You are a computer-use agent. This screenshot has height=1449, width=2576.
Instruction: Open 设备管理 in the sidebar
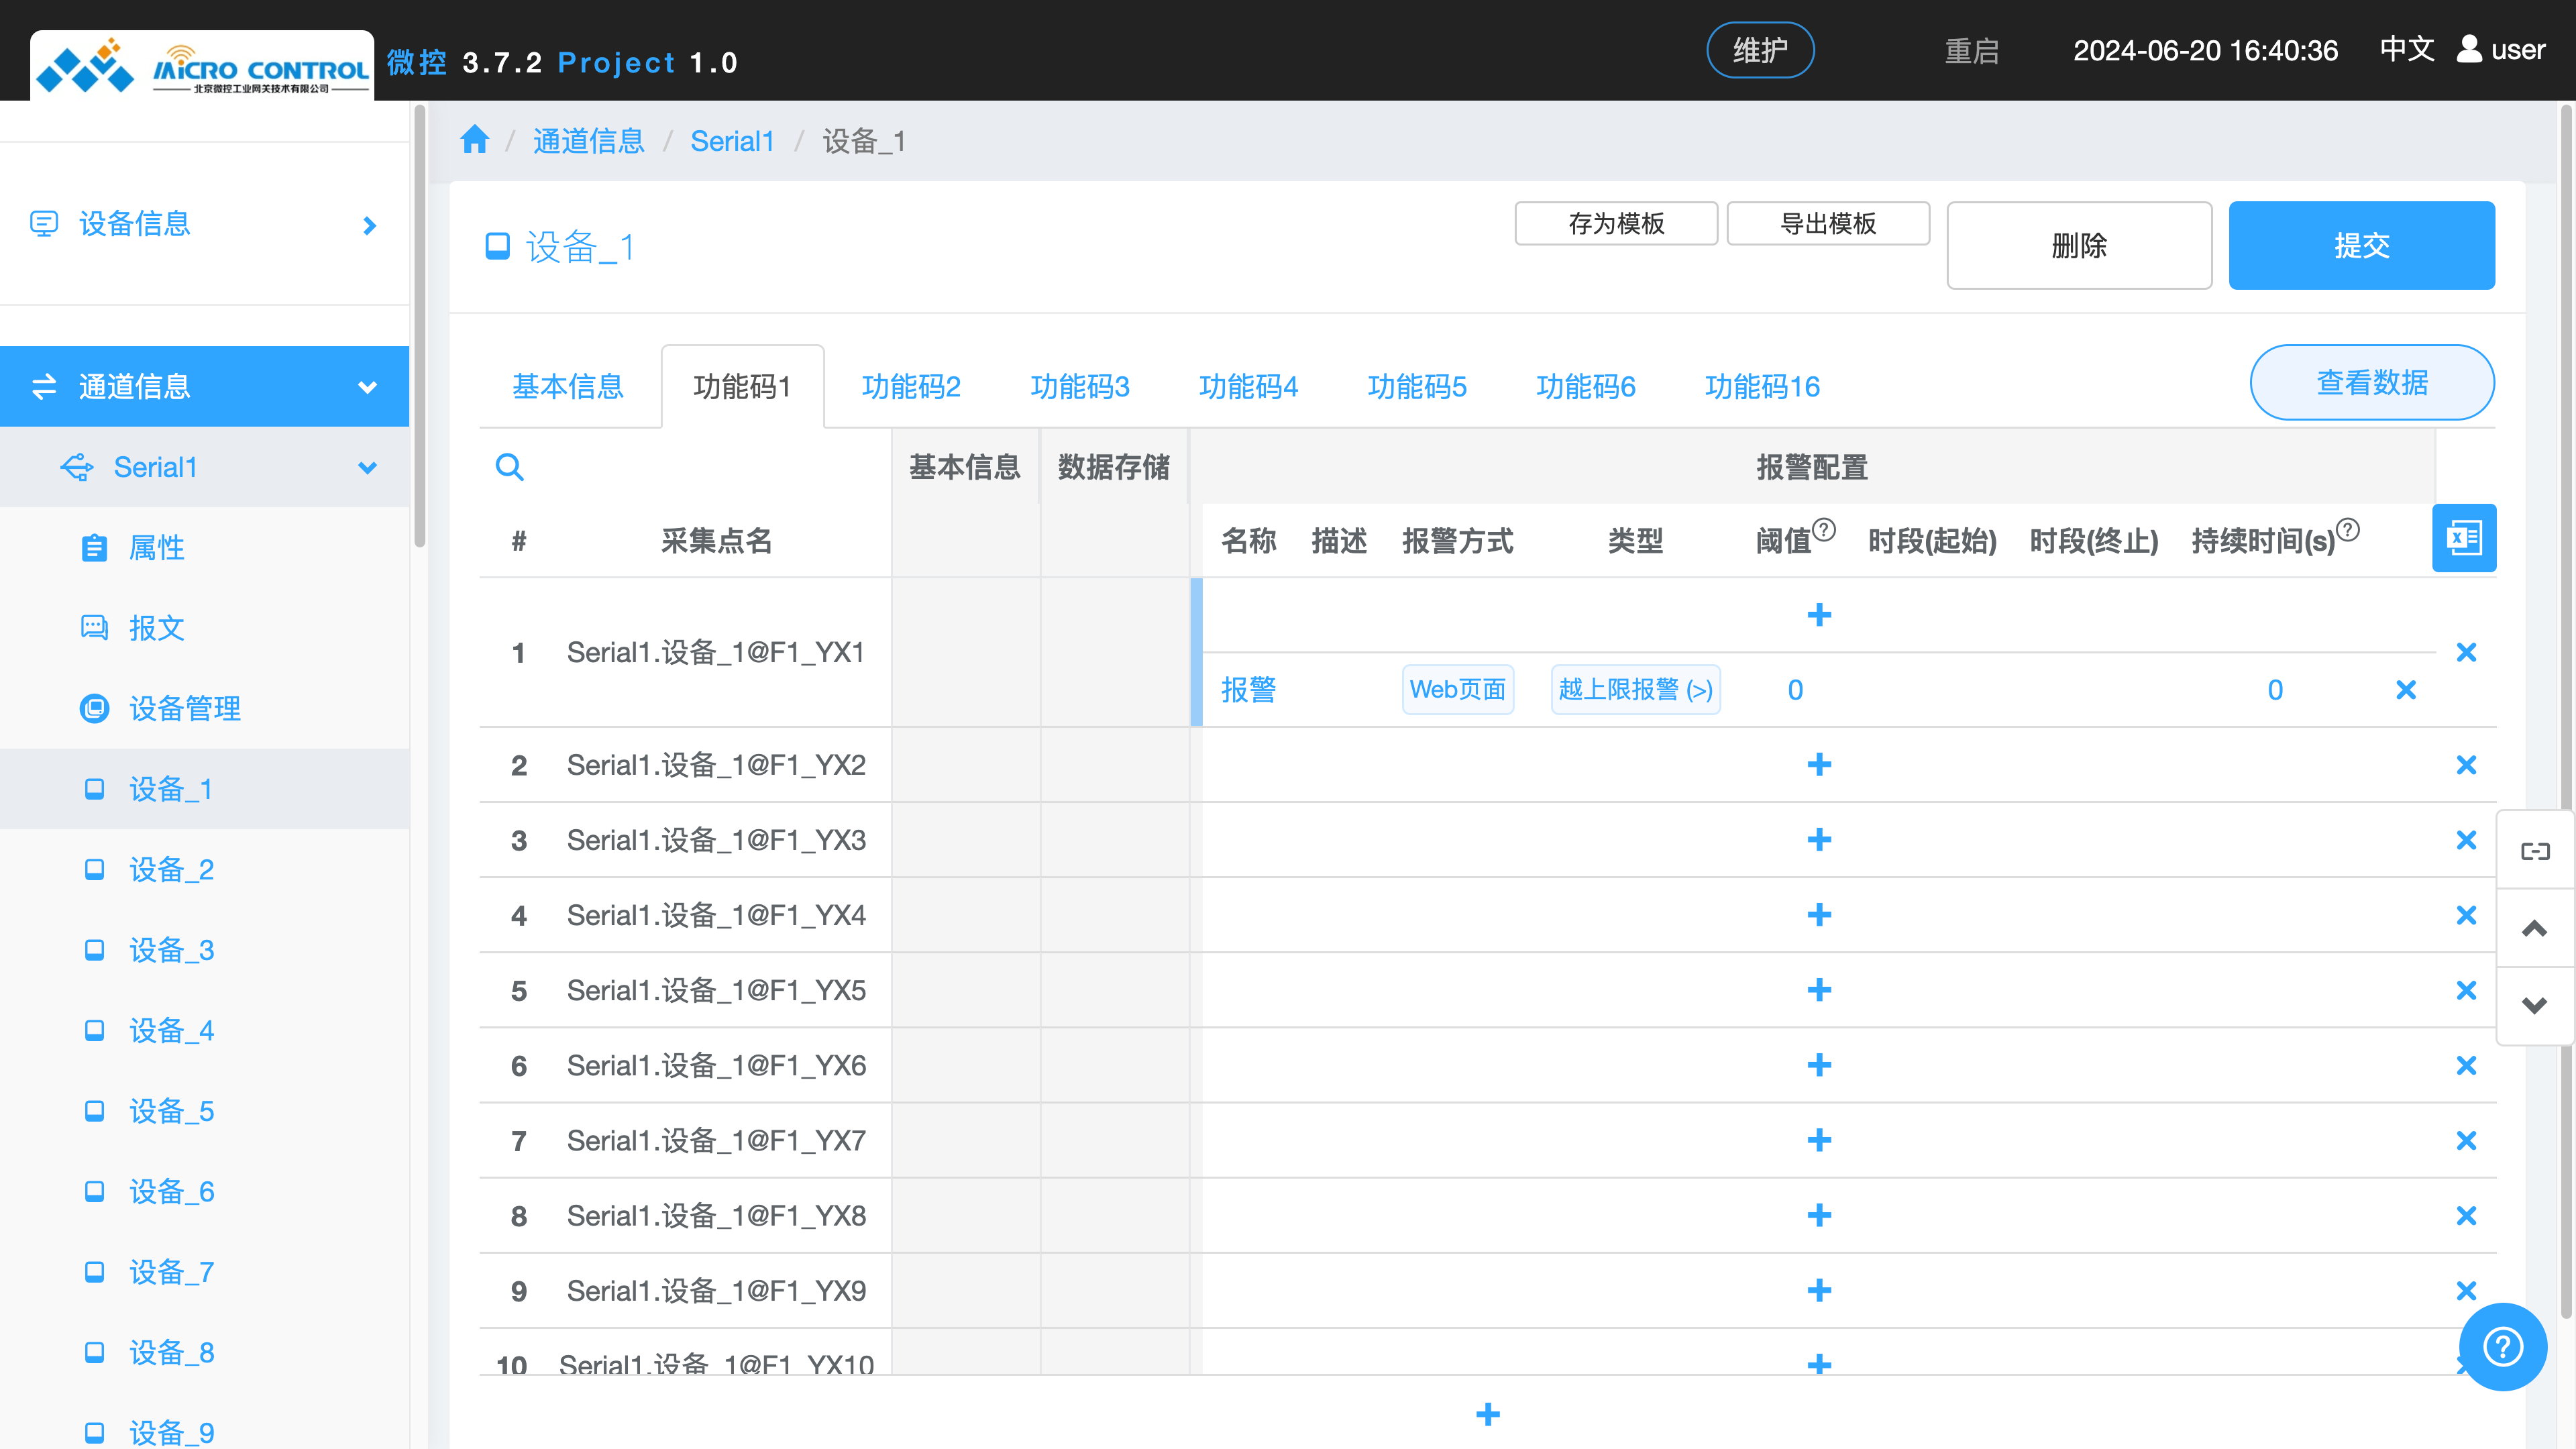pos(184,708)
